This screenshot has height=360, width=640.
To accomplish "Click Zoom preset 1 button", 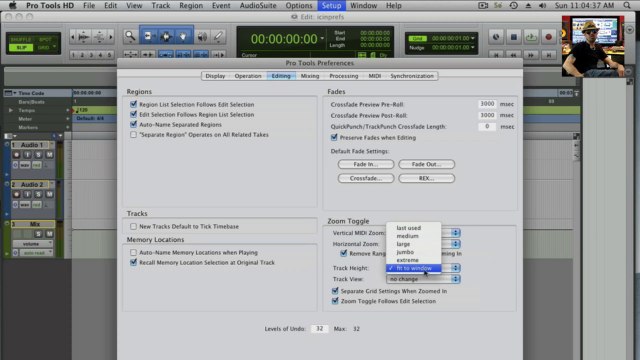I will (x=73, y=55).
